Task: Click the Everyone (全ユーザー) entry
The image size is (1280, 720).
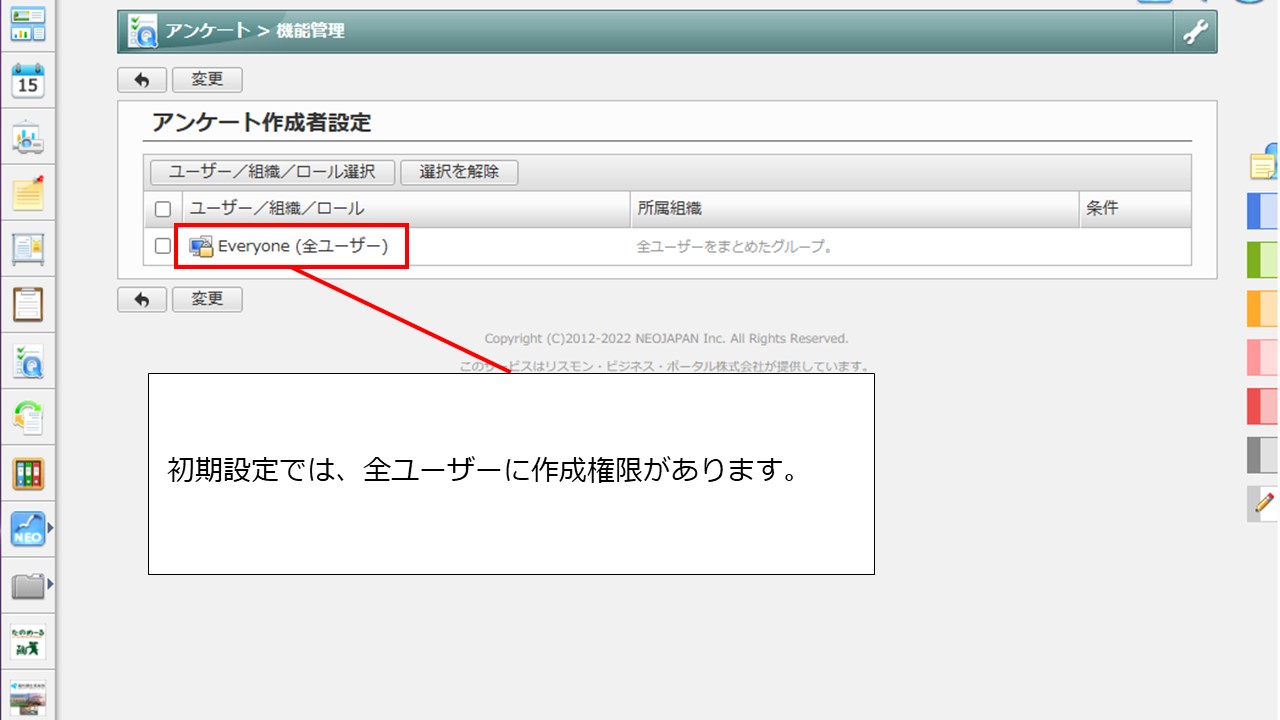Action: [x=303, y=246]
